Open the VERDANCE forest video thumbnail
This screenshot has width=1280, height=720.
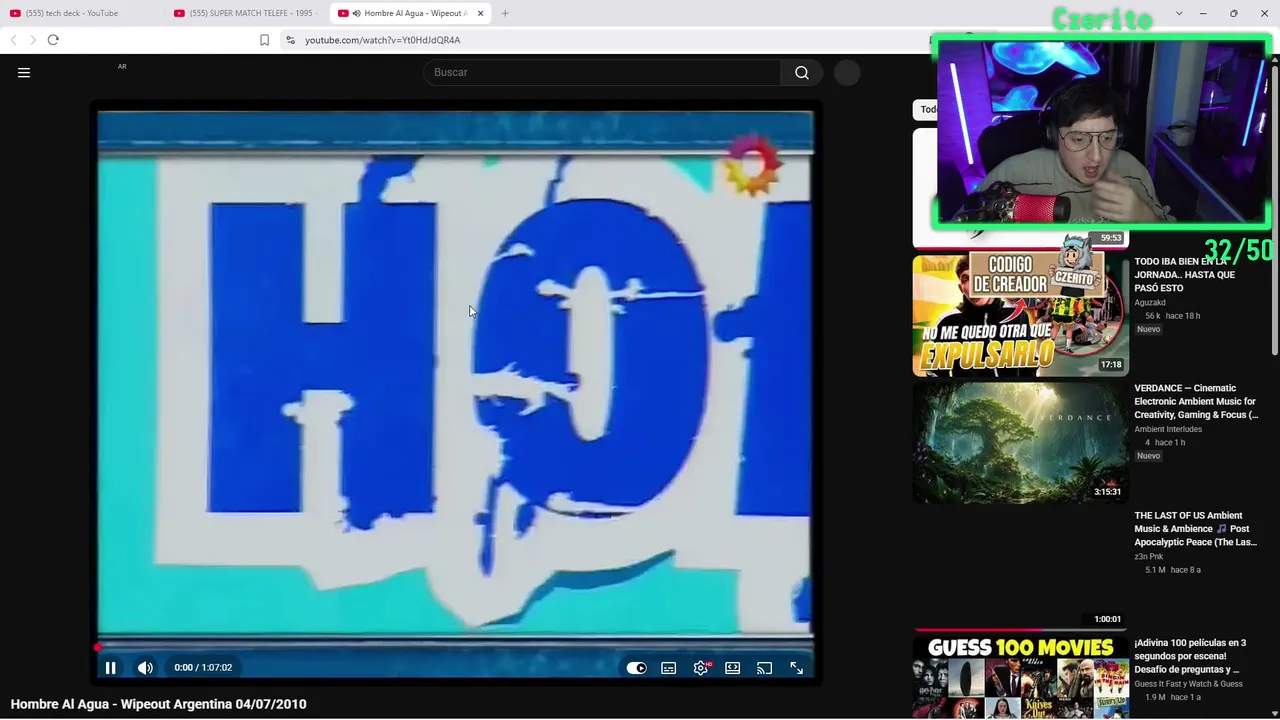point(1020,442)
